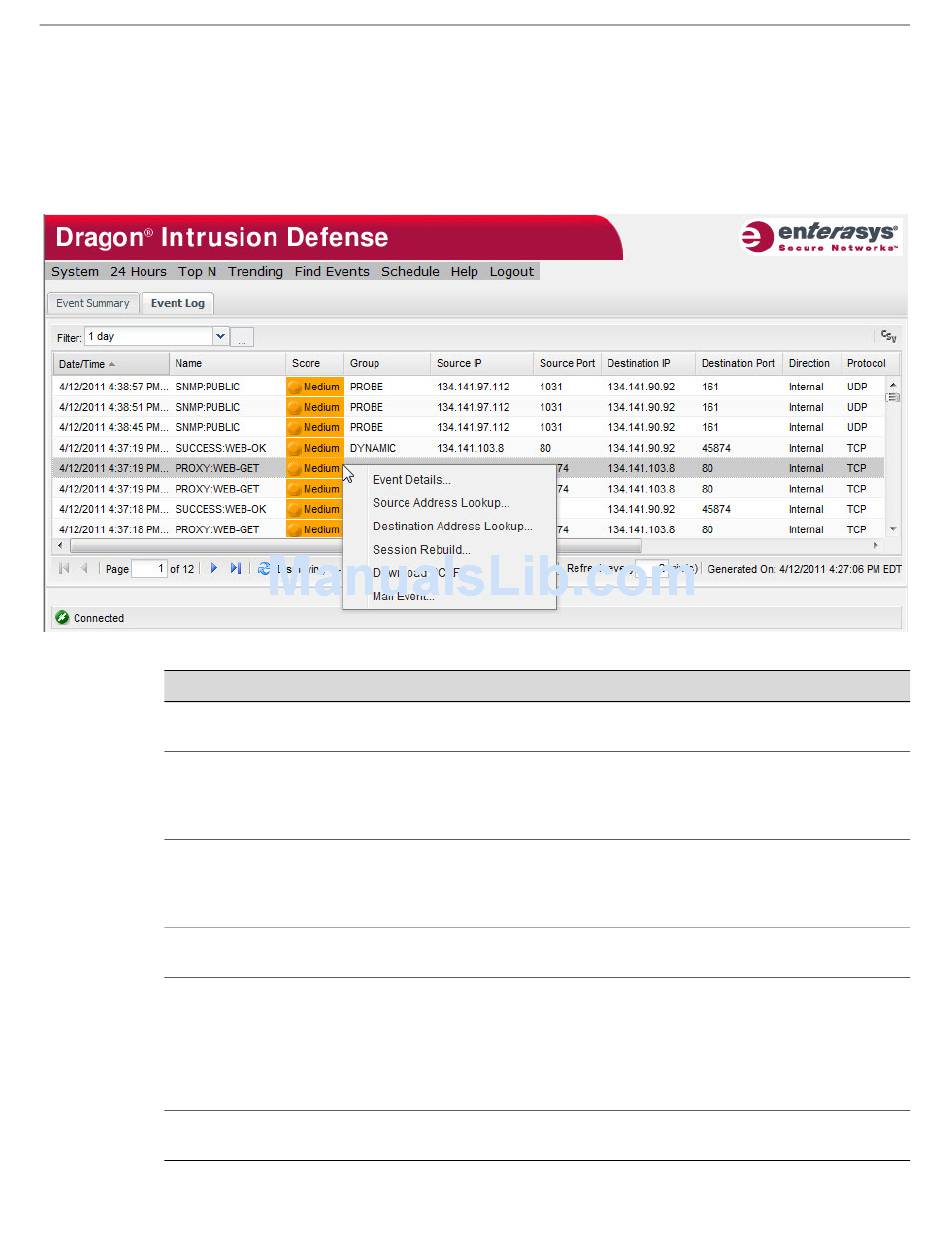Open the Schedule menu
This screenshot has height=1260, width=950.
click(410, 271)
